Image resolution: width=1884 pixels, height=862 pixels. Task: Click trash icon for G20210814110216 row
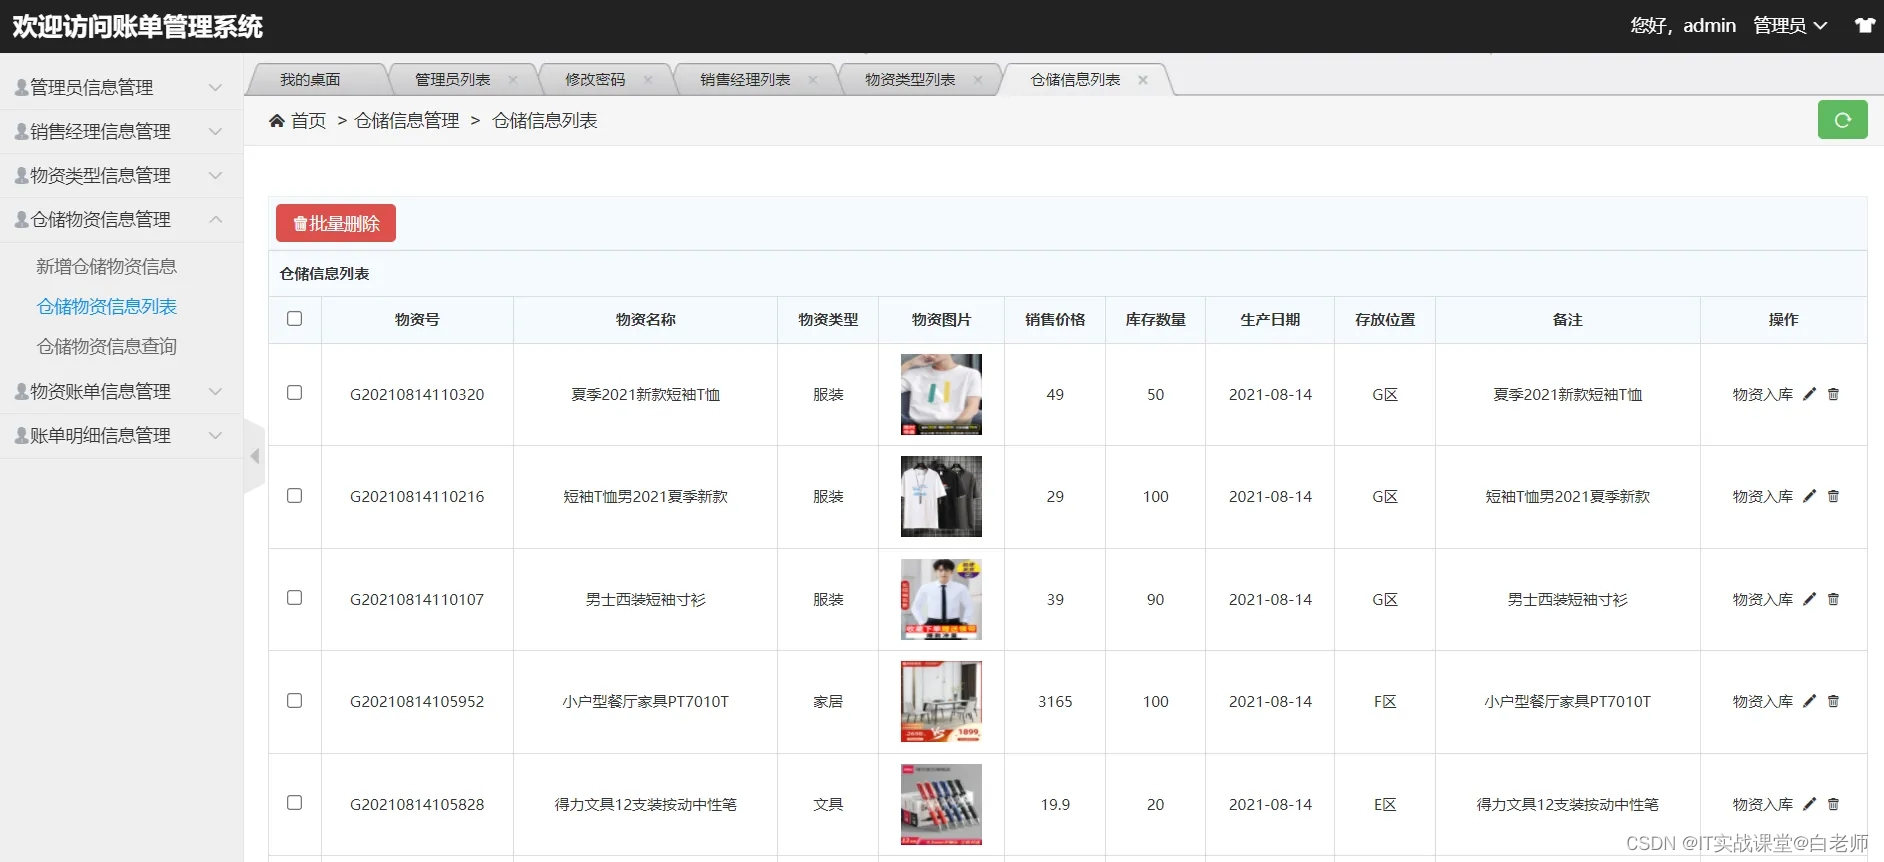pyautogui.click(x=1833, y=496)
